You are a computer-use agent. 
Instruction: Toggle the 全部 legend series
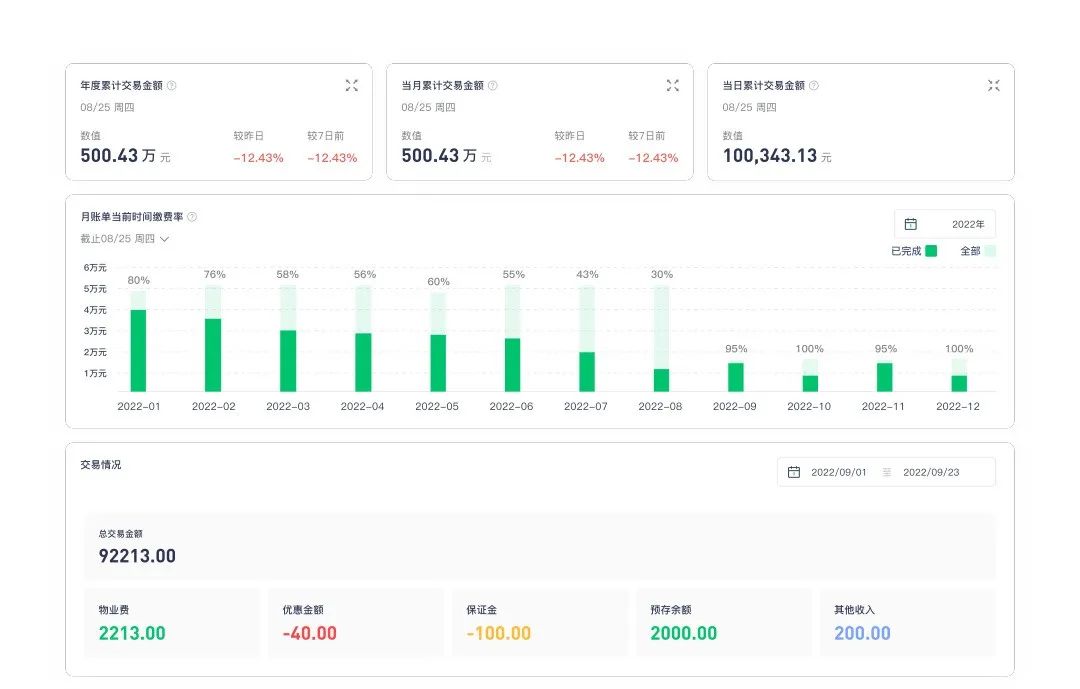pos(978,251)
